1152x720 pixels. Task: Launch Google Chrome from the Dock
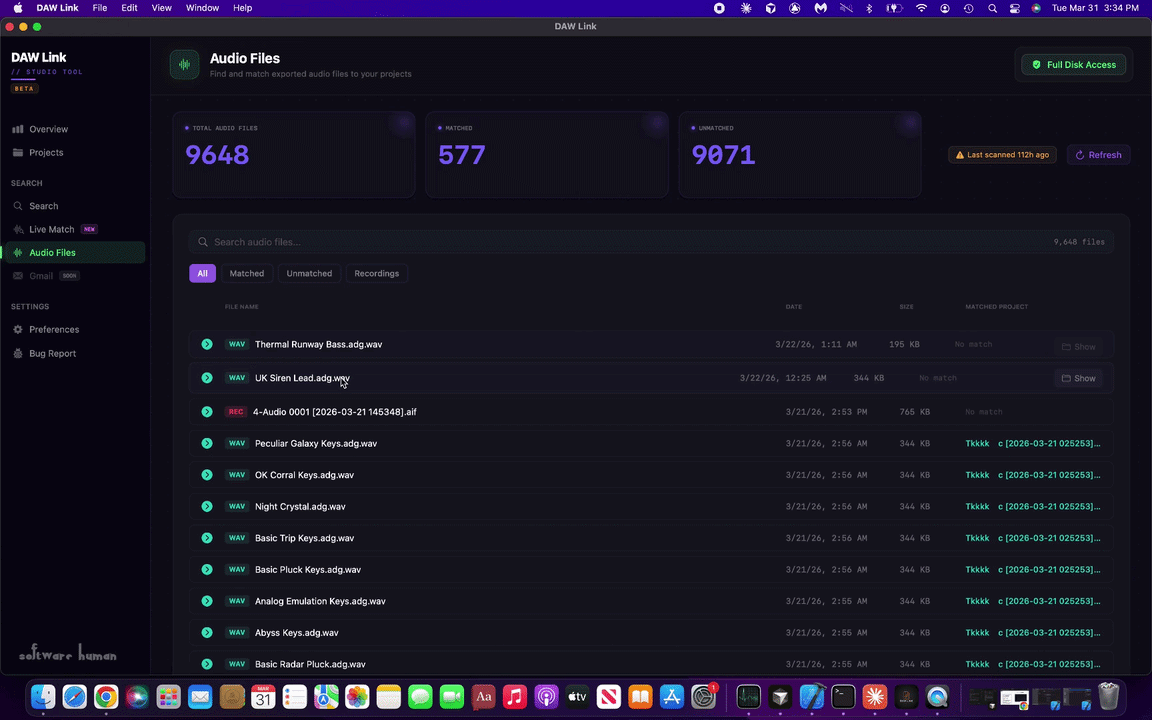106,696
